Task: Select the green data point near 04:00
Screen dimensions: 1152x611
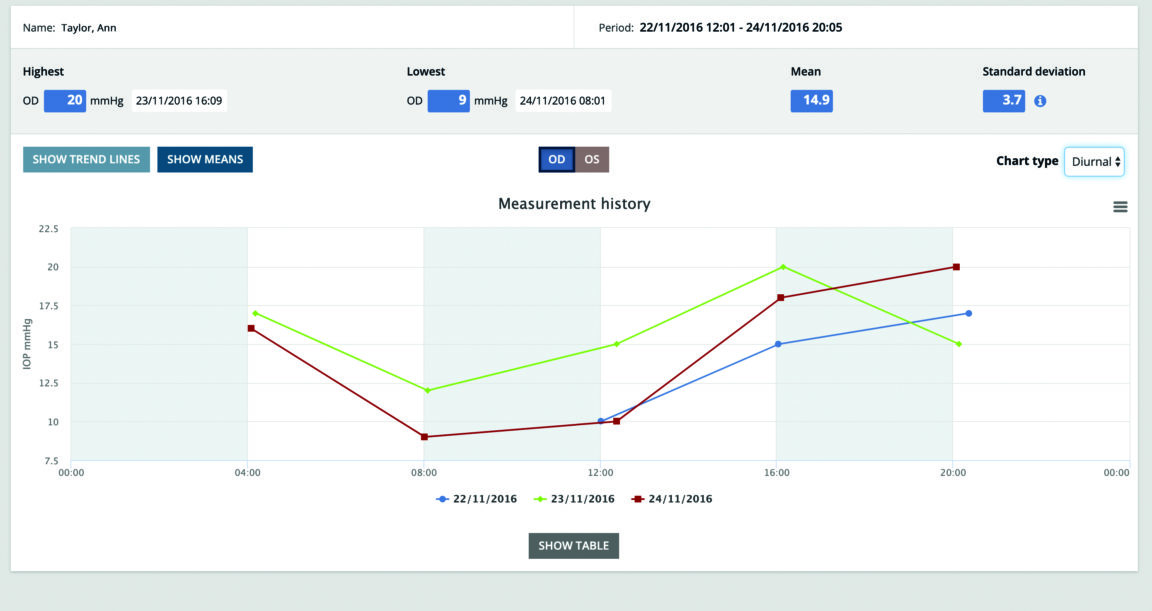Action: tap(256, 313)
